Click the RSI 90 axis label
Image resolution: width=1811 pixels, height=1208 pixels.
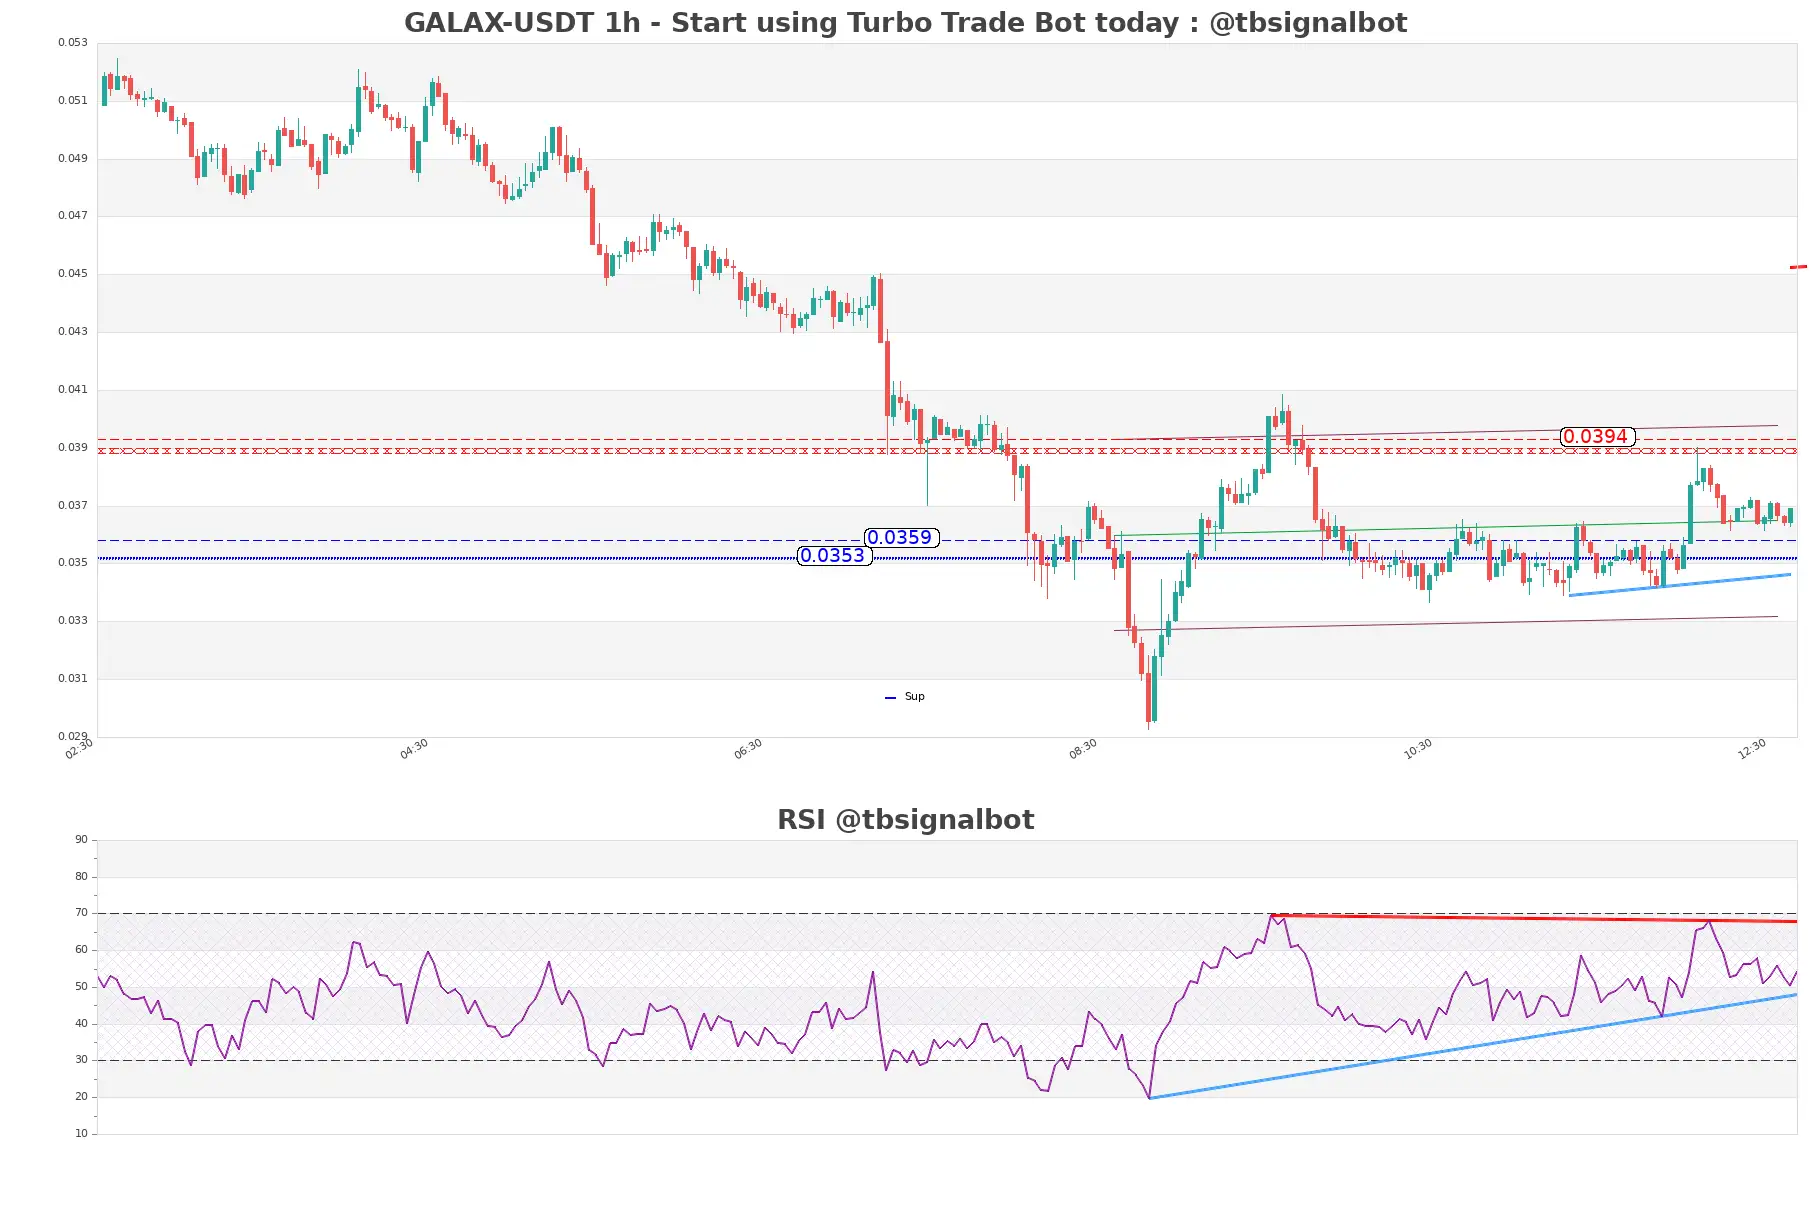82,840
